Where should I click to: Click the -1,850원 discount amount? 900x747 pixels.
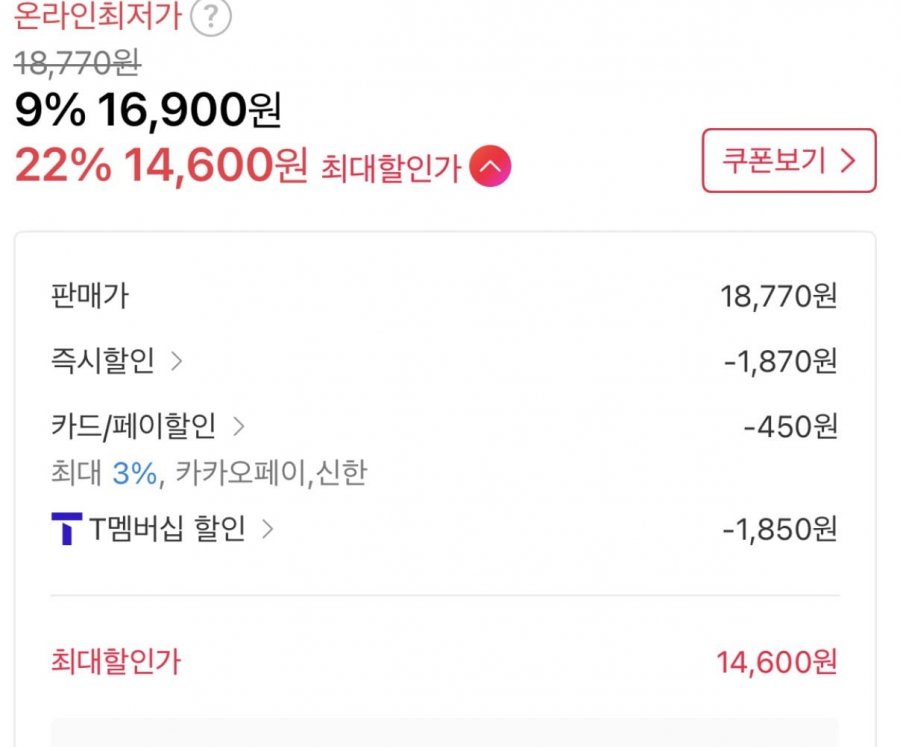[x=779, y=530]
